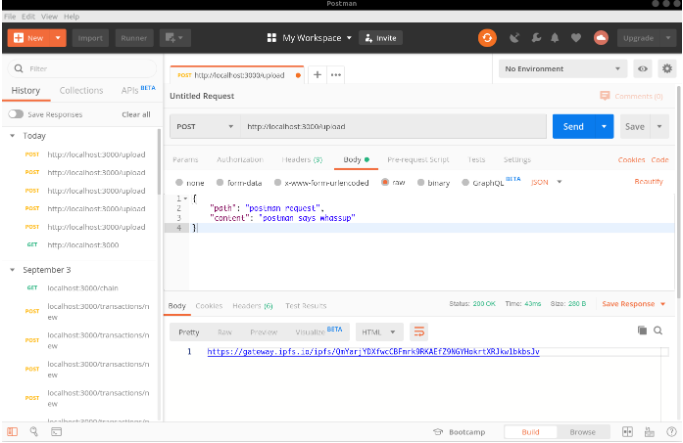
Task: Open the Save Response dropdown
Action: click(x=633, y=304)
